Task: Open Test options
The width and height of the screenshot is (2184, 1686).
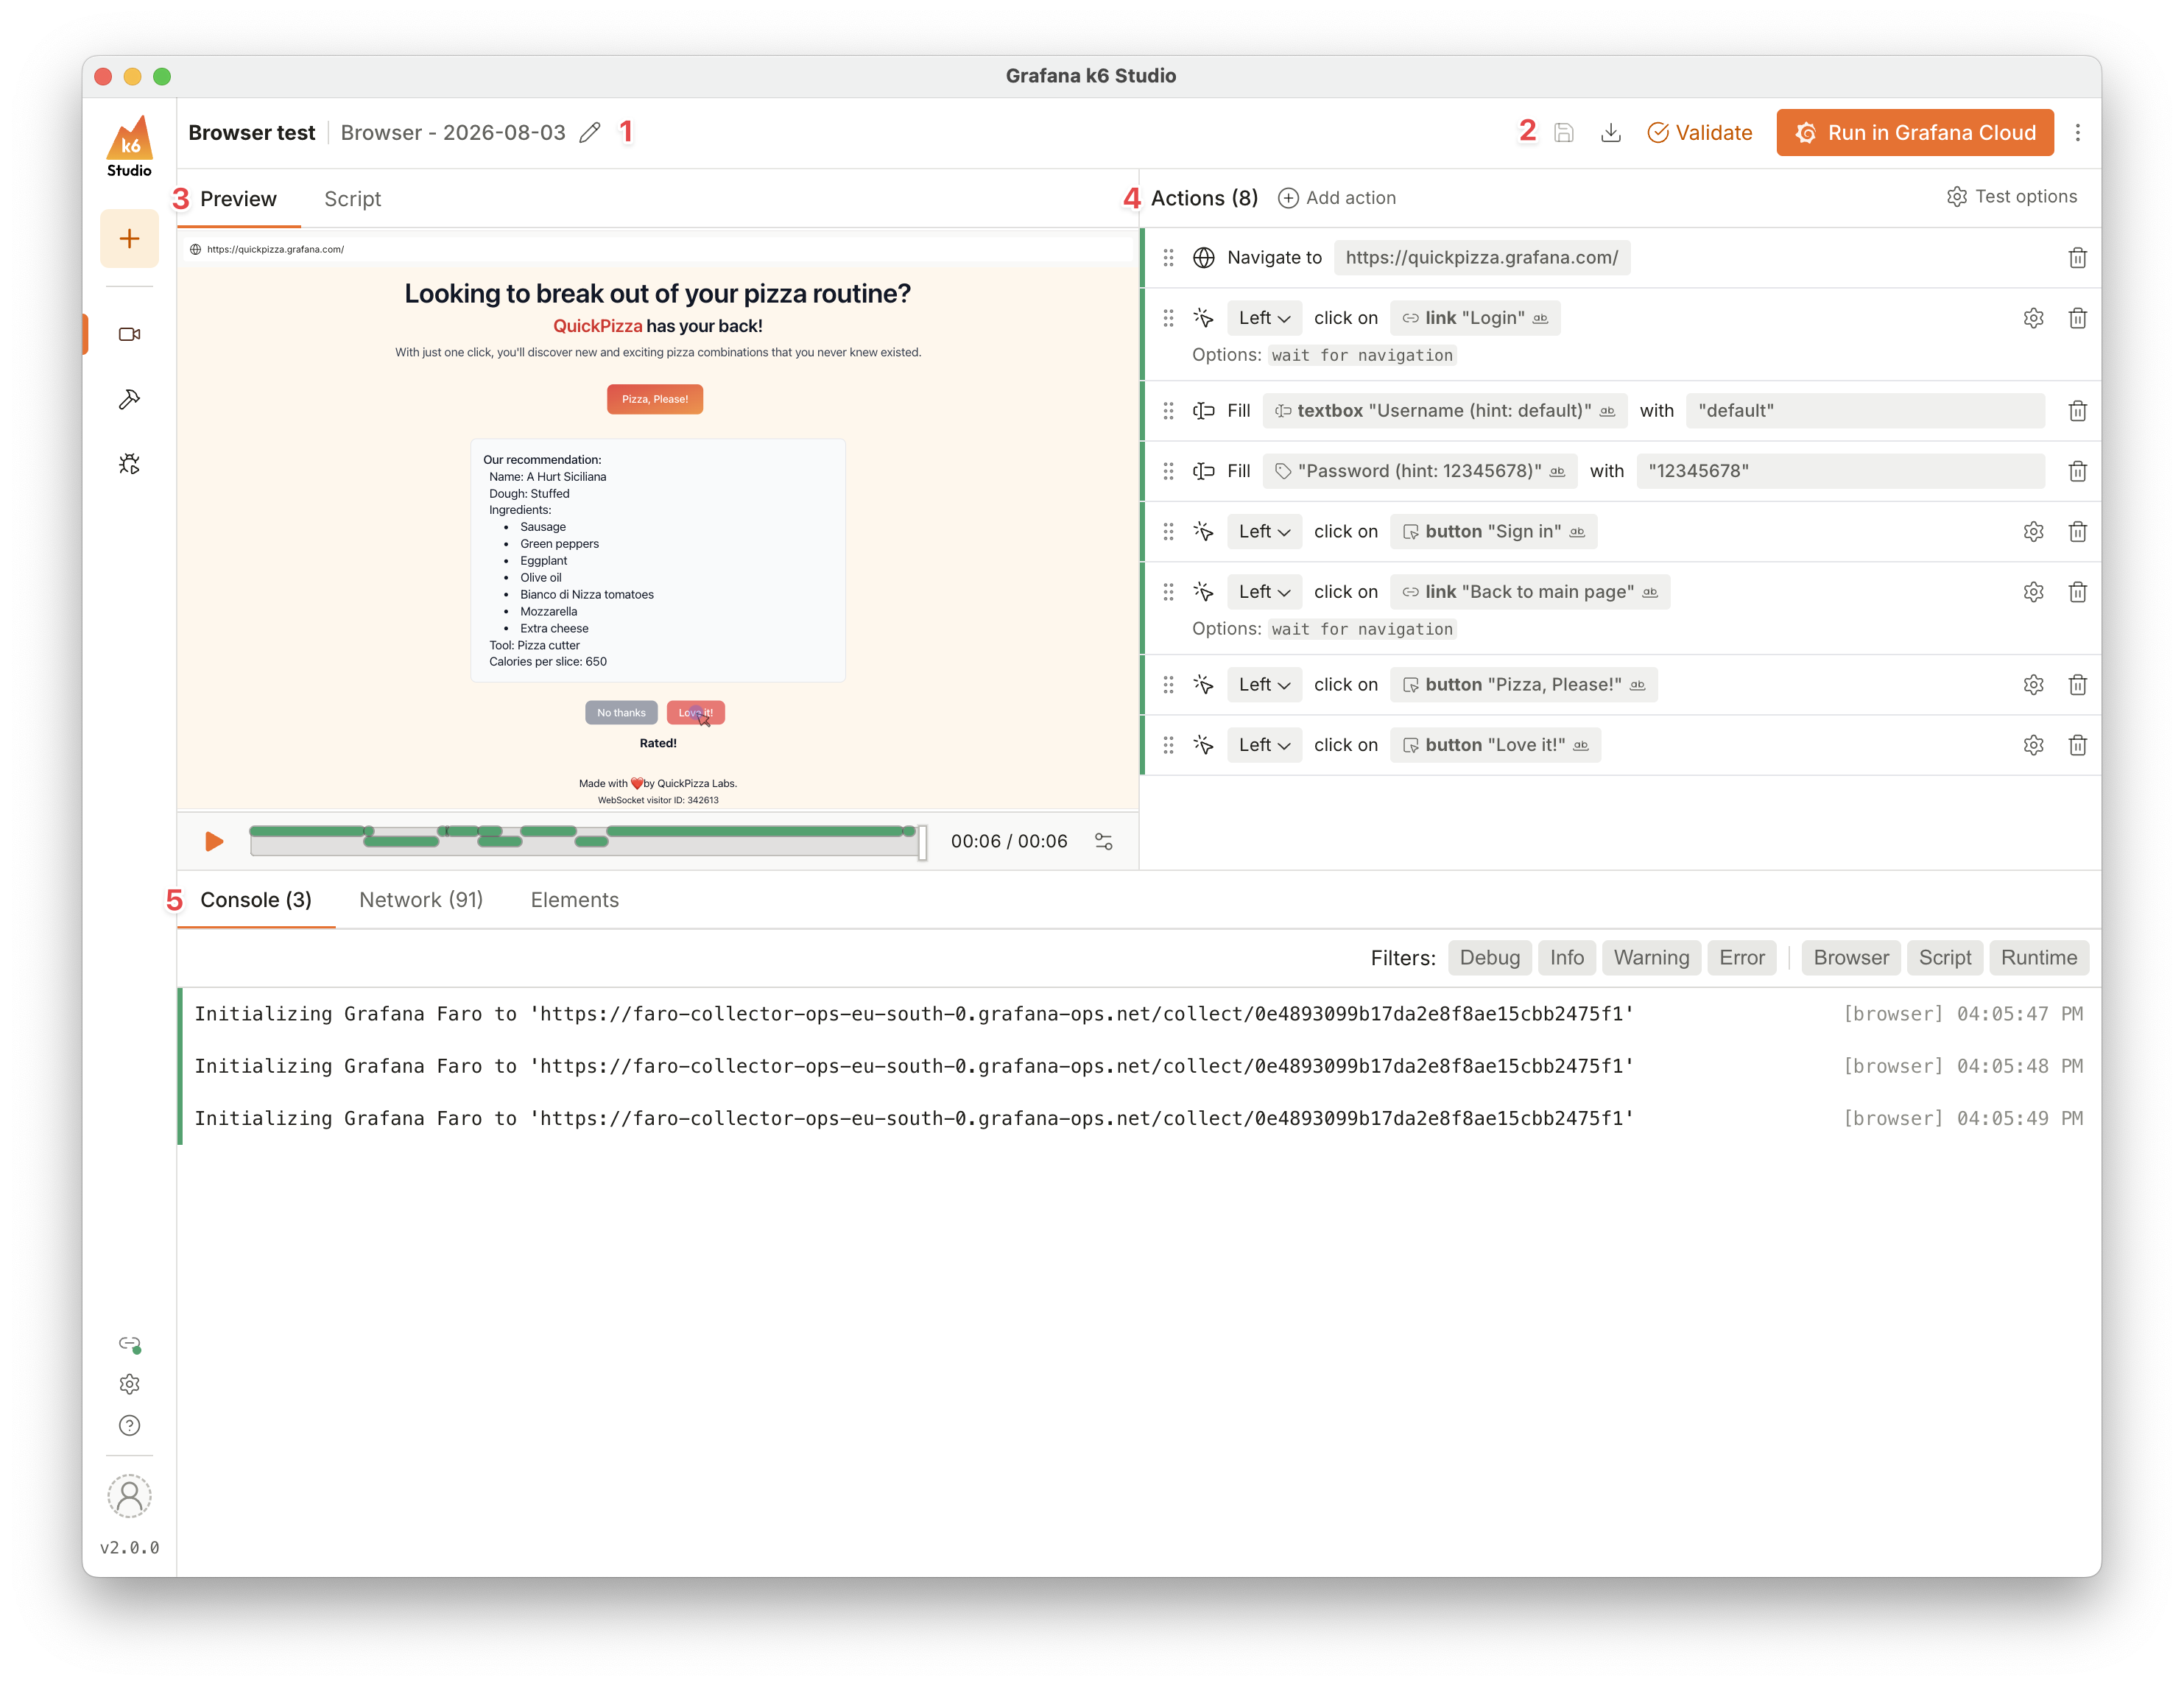Action: click(2011, 197)
